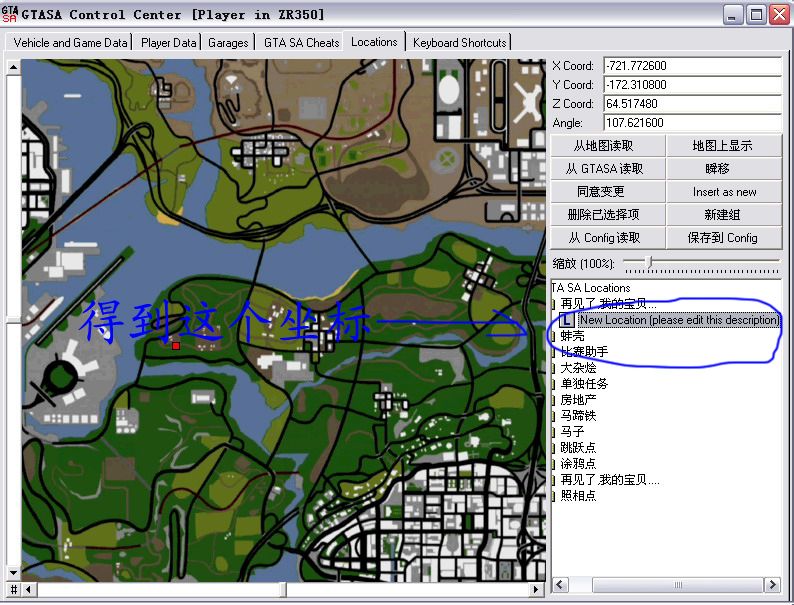This screenshot has height=605, width=794.
Task: Click the Insert as new button
Action: (x=724, y=192)
